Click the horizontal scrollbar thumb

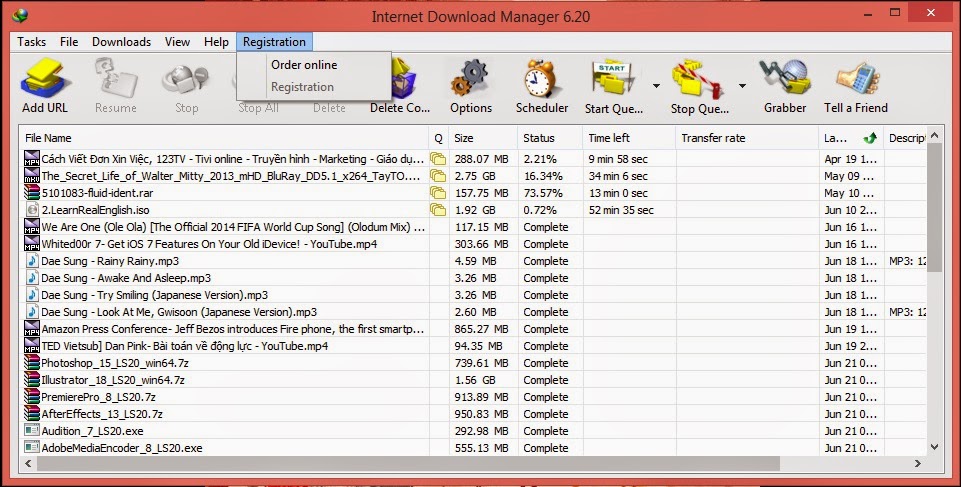pos(408,464)
